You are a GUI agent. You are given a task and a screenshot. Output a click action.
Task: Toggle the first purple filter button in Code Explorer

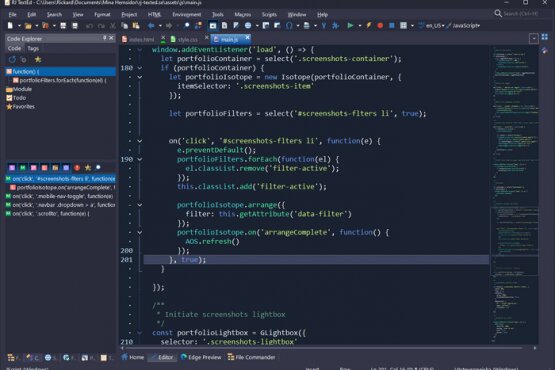click(x=12, y=167)
